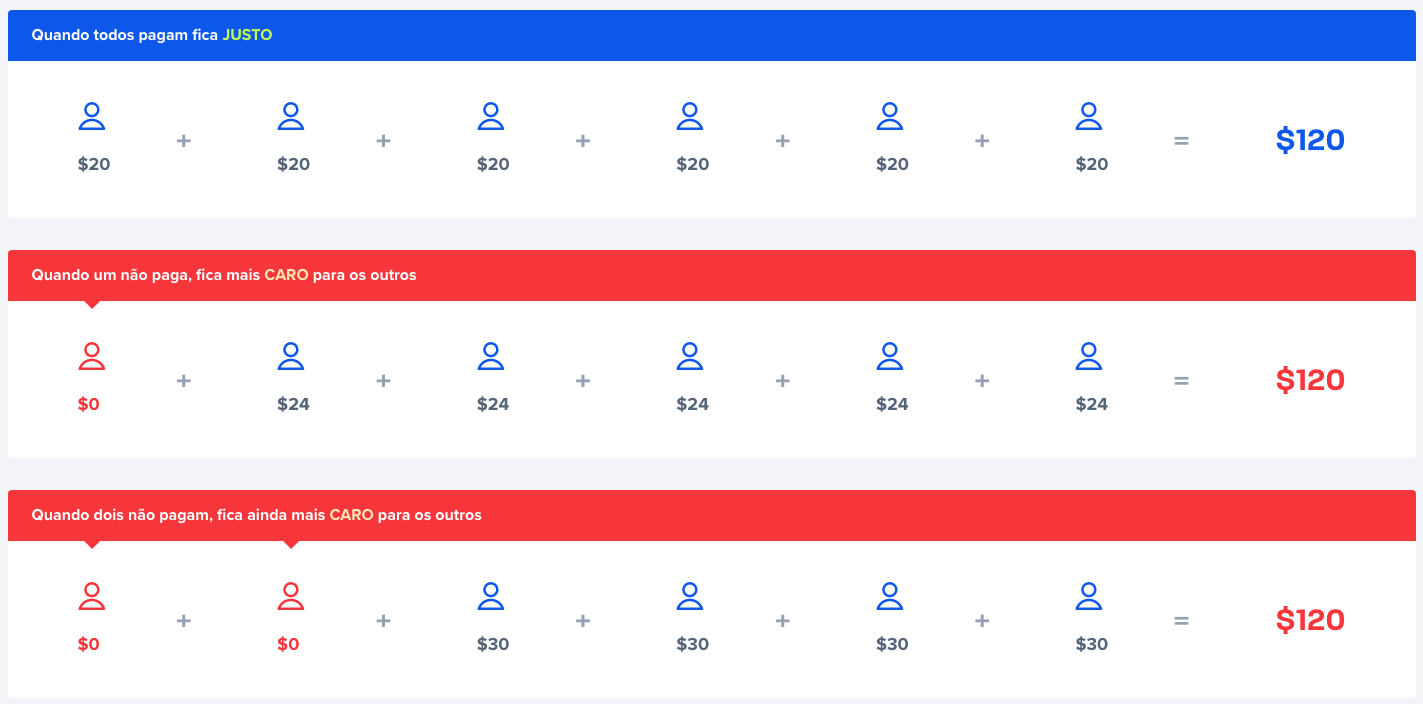Select the red person icon in the one-non-payer row

coord(92,357)
